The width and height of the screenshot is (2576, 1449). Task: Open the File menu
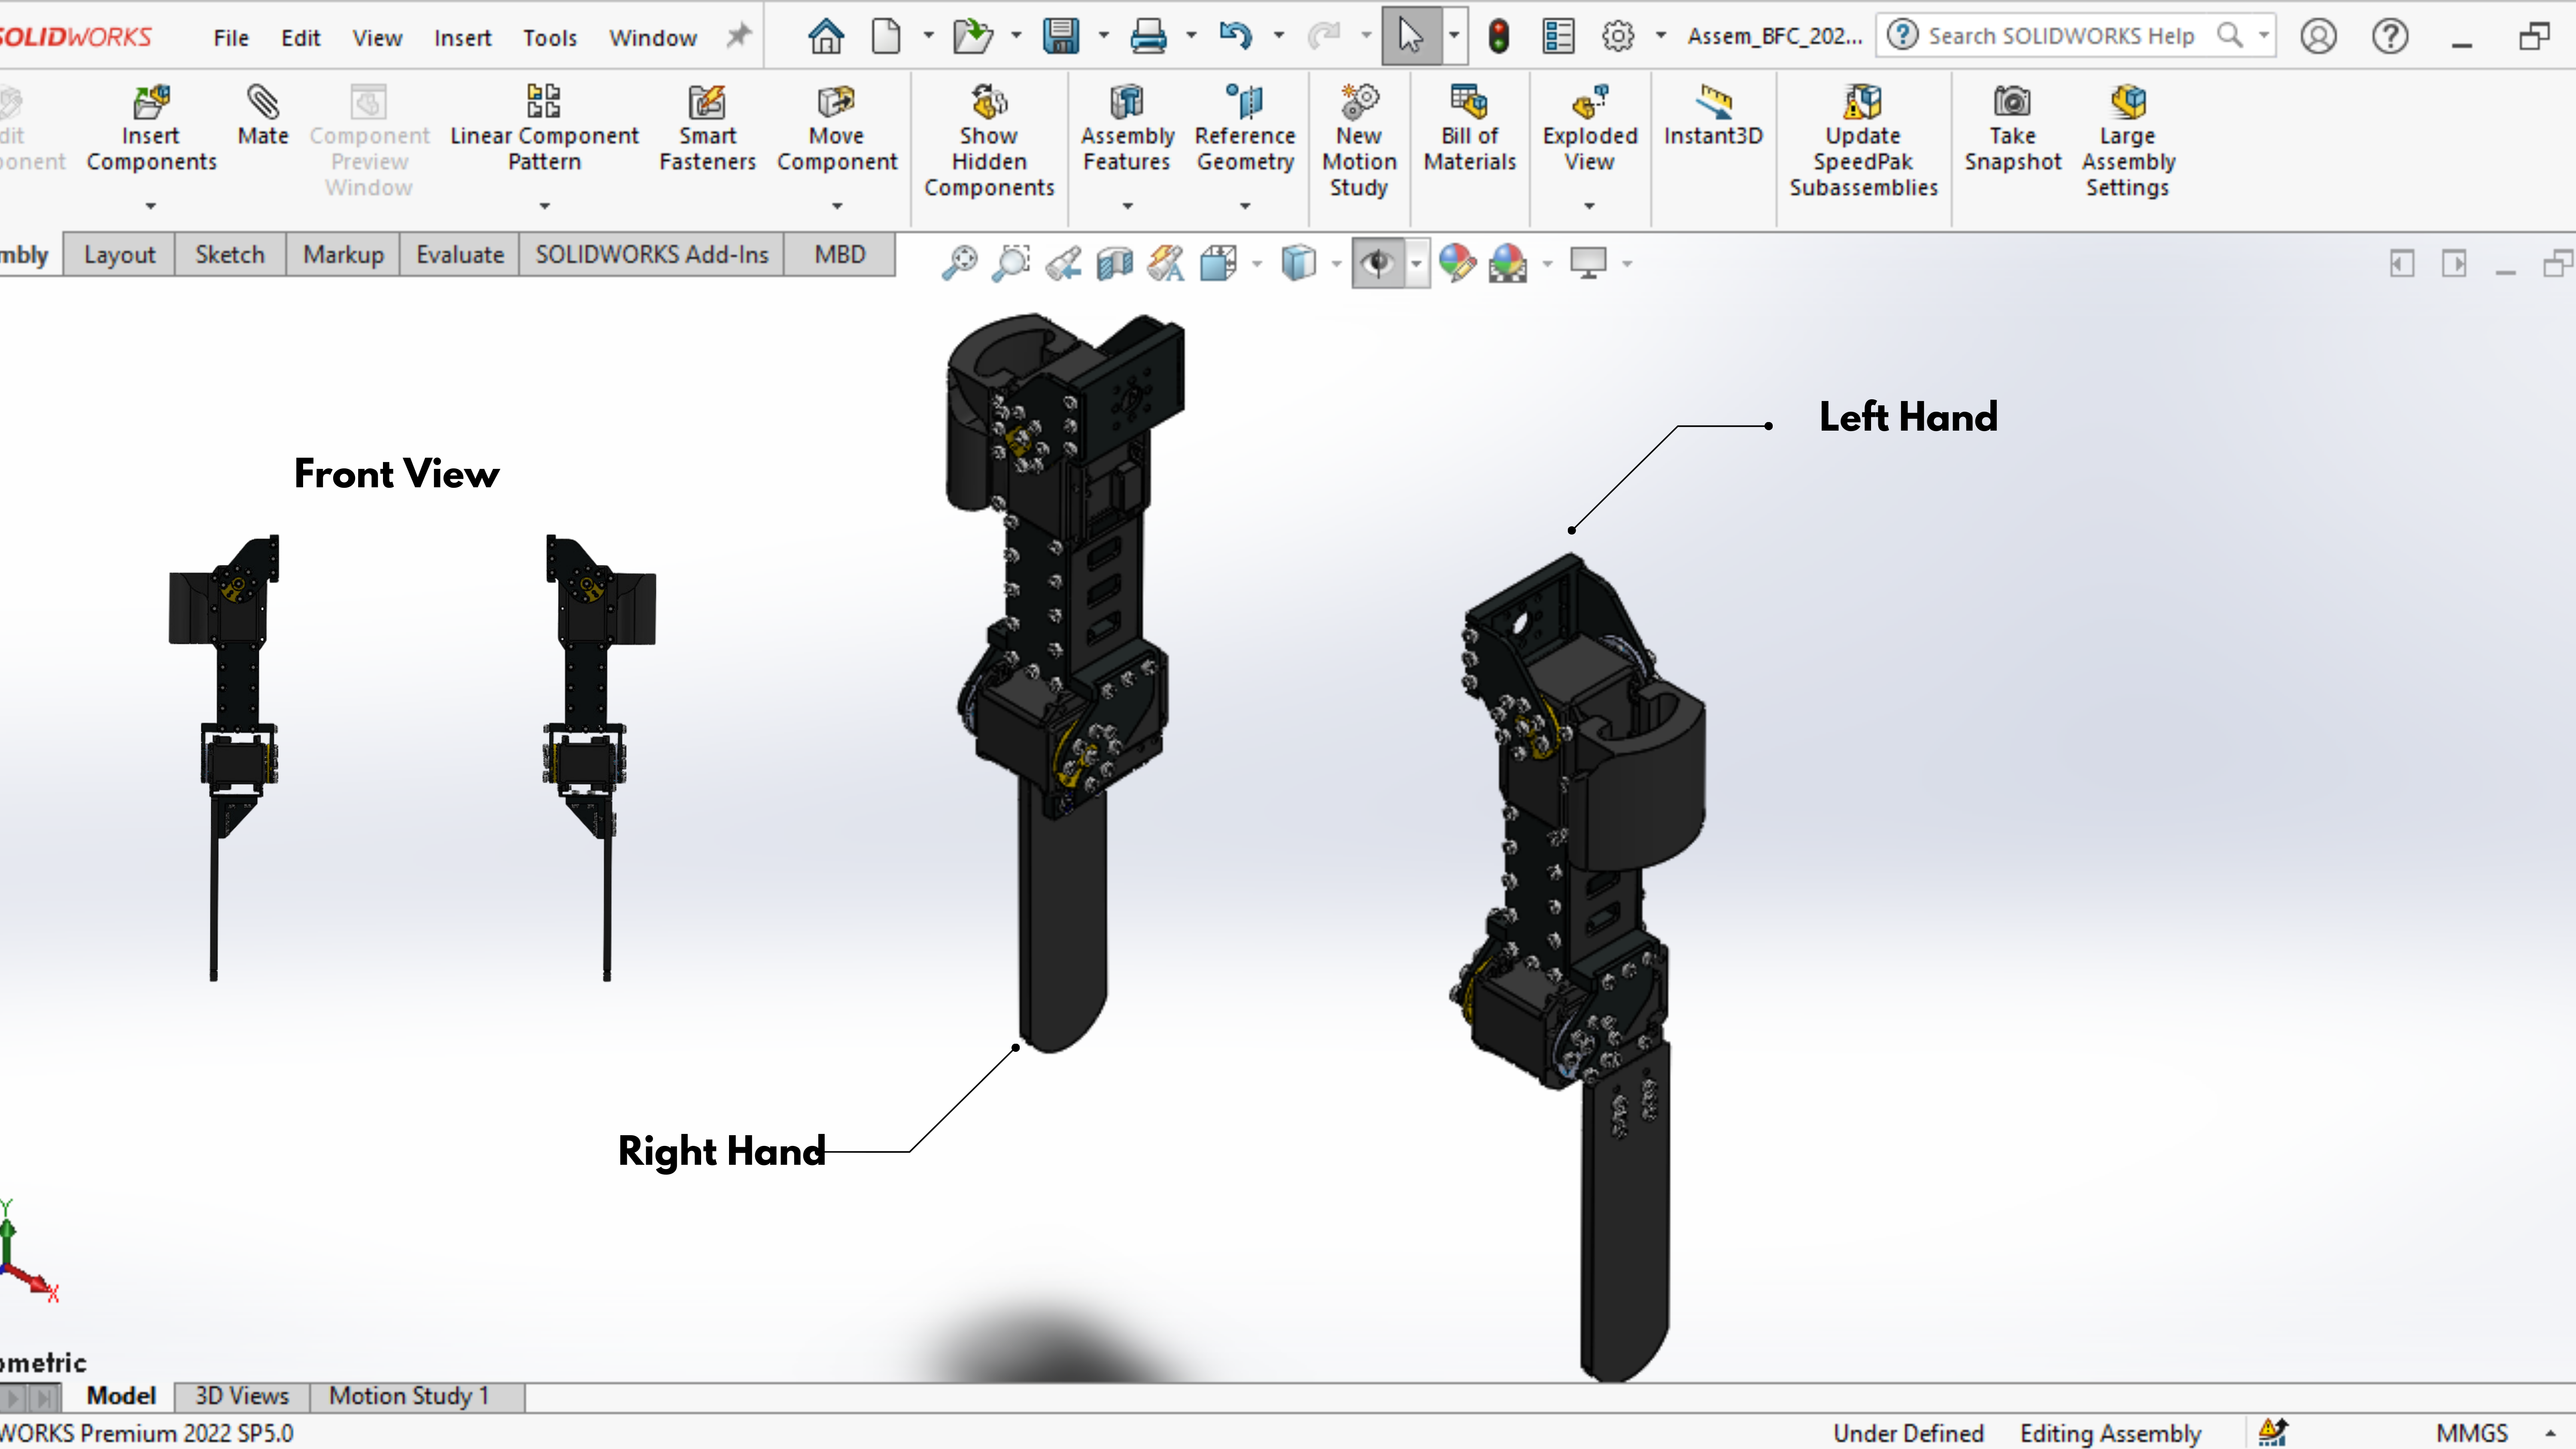231,38
